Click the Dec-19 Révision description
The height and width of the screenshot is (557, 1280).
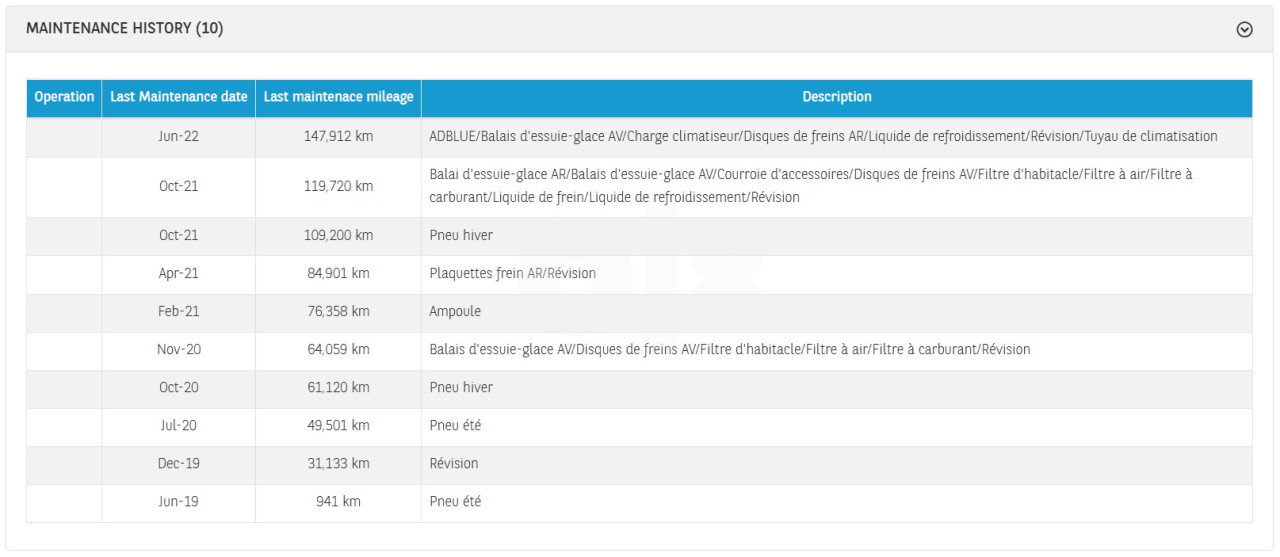(x=454, y=463)
